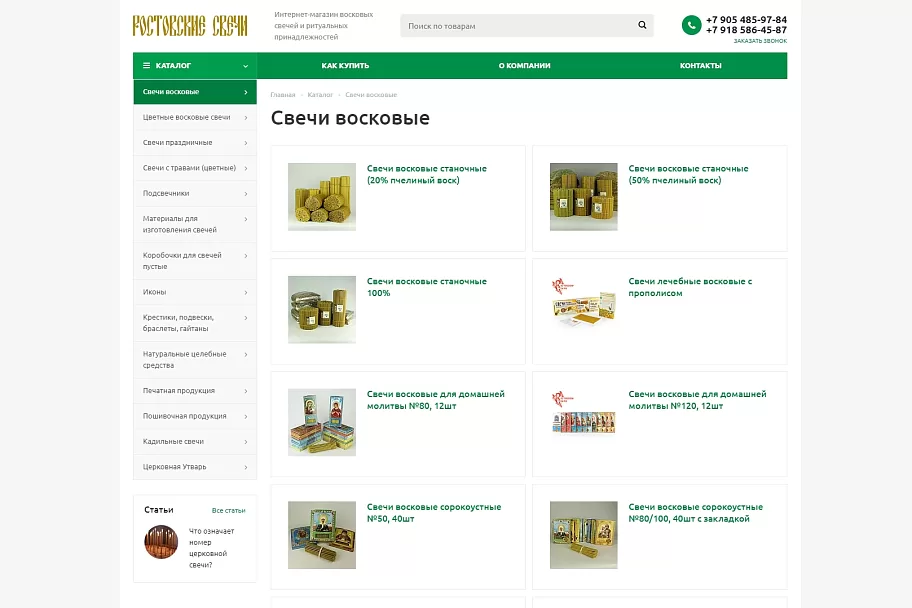This screenshot has width=912, height=608.
Task: Click the молитвы №80 product image
Action: pyautogui.click(x=322, y=422)
